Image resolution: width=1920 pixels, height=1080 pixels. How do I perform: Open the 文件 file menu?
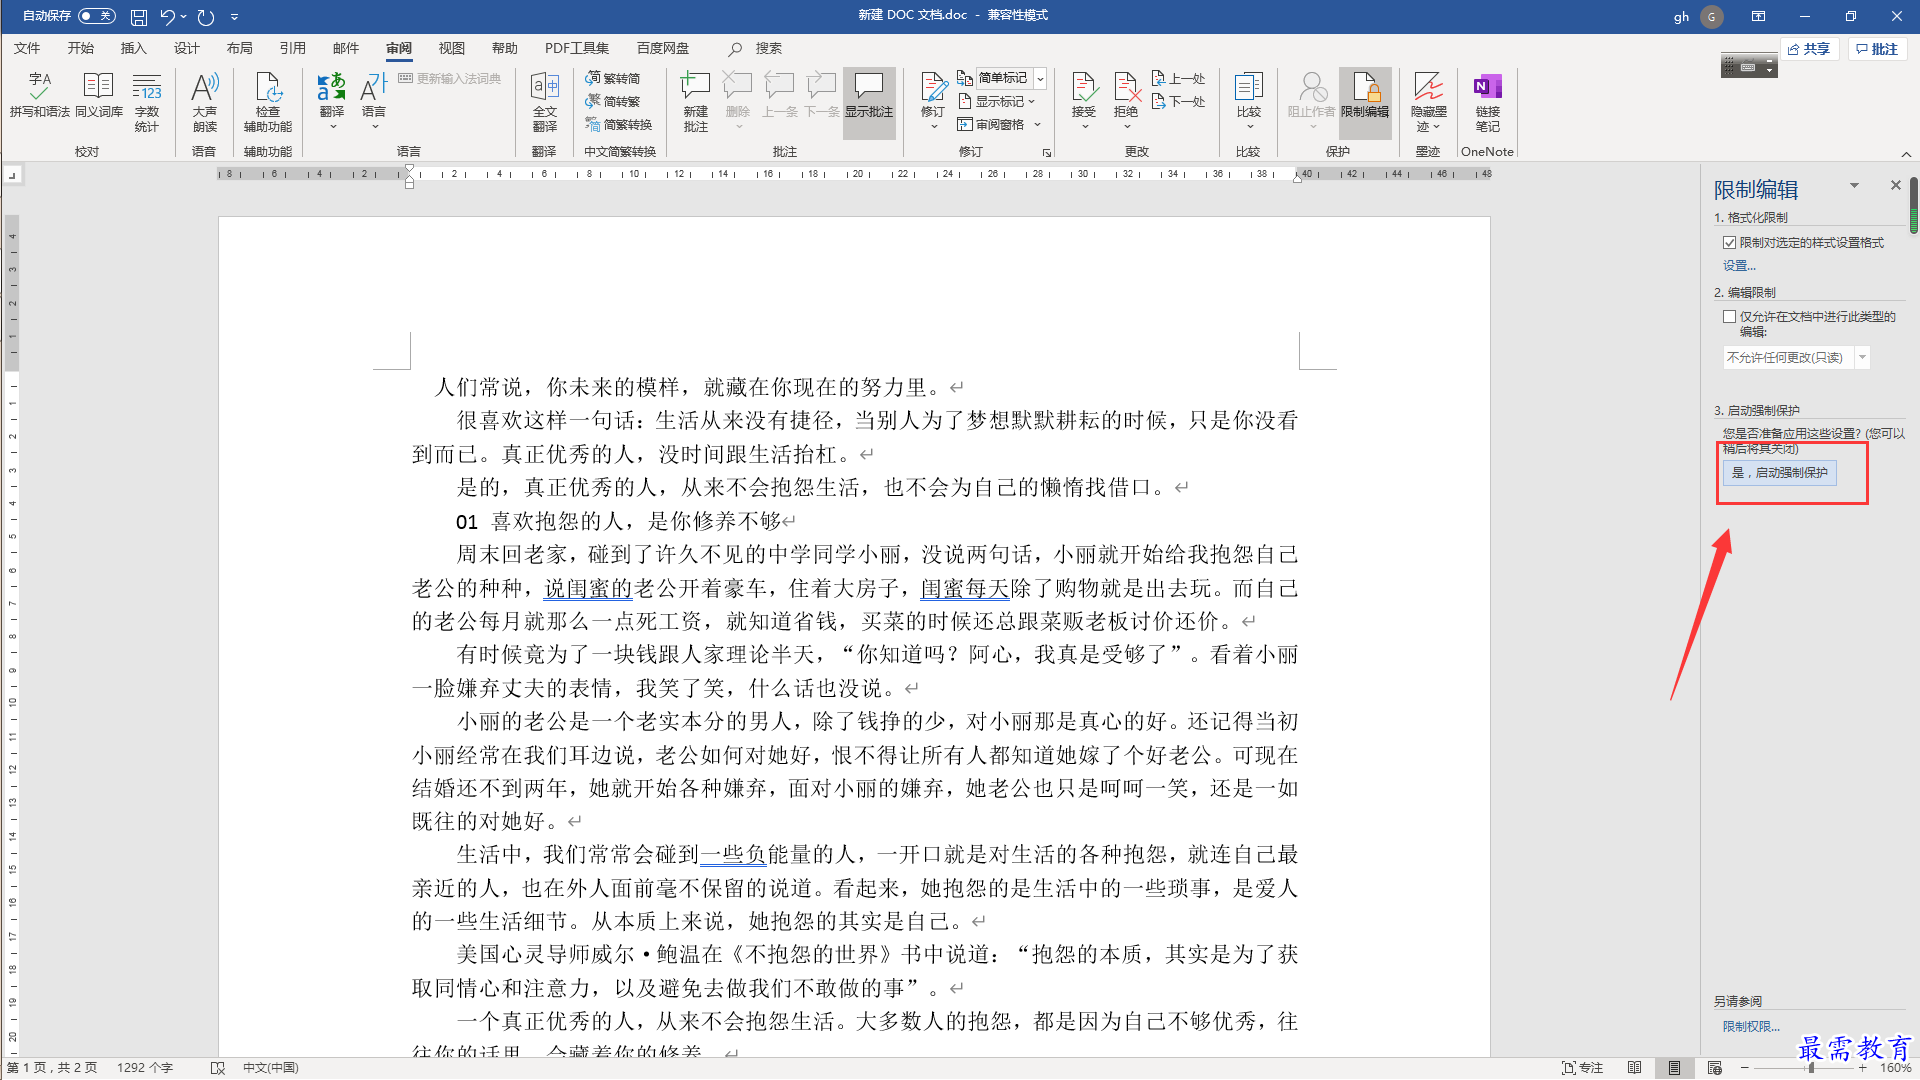tap(27, 48)
